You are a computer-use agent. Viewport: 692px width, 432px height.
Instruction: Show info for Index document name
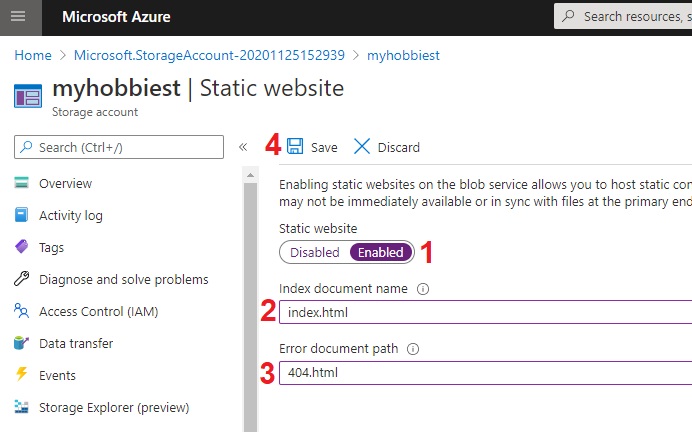(x=423, y=289)
